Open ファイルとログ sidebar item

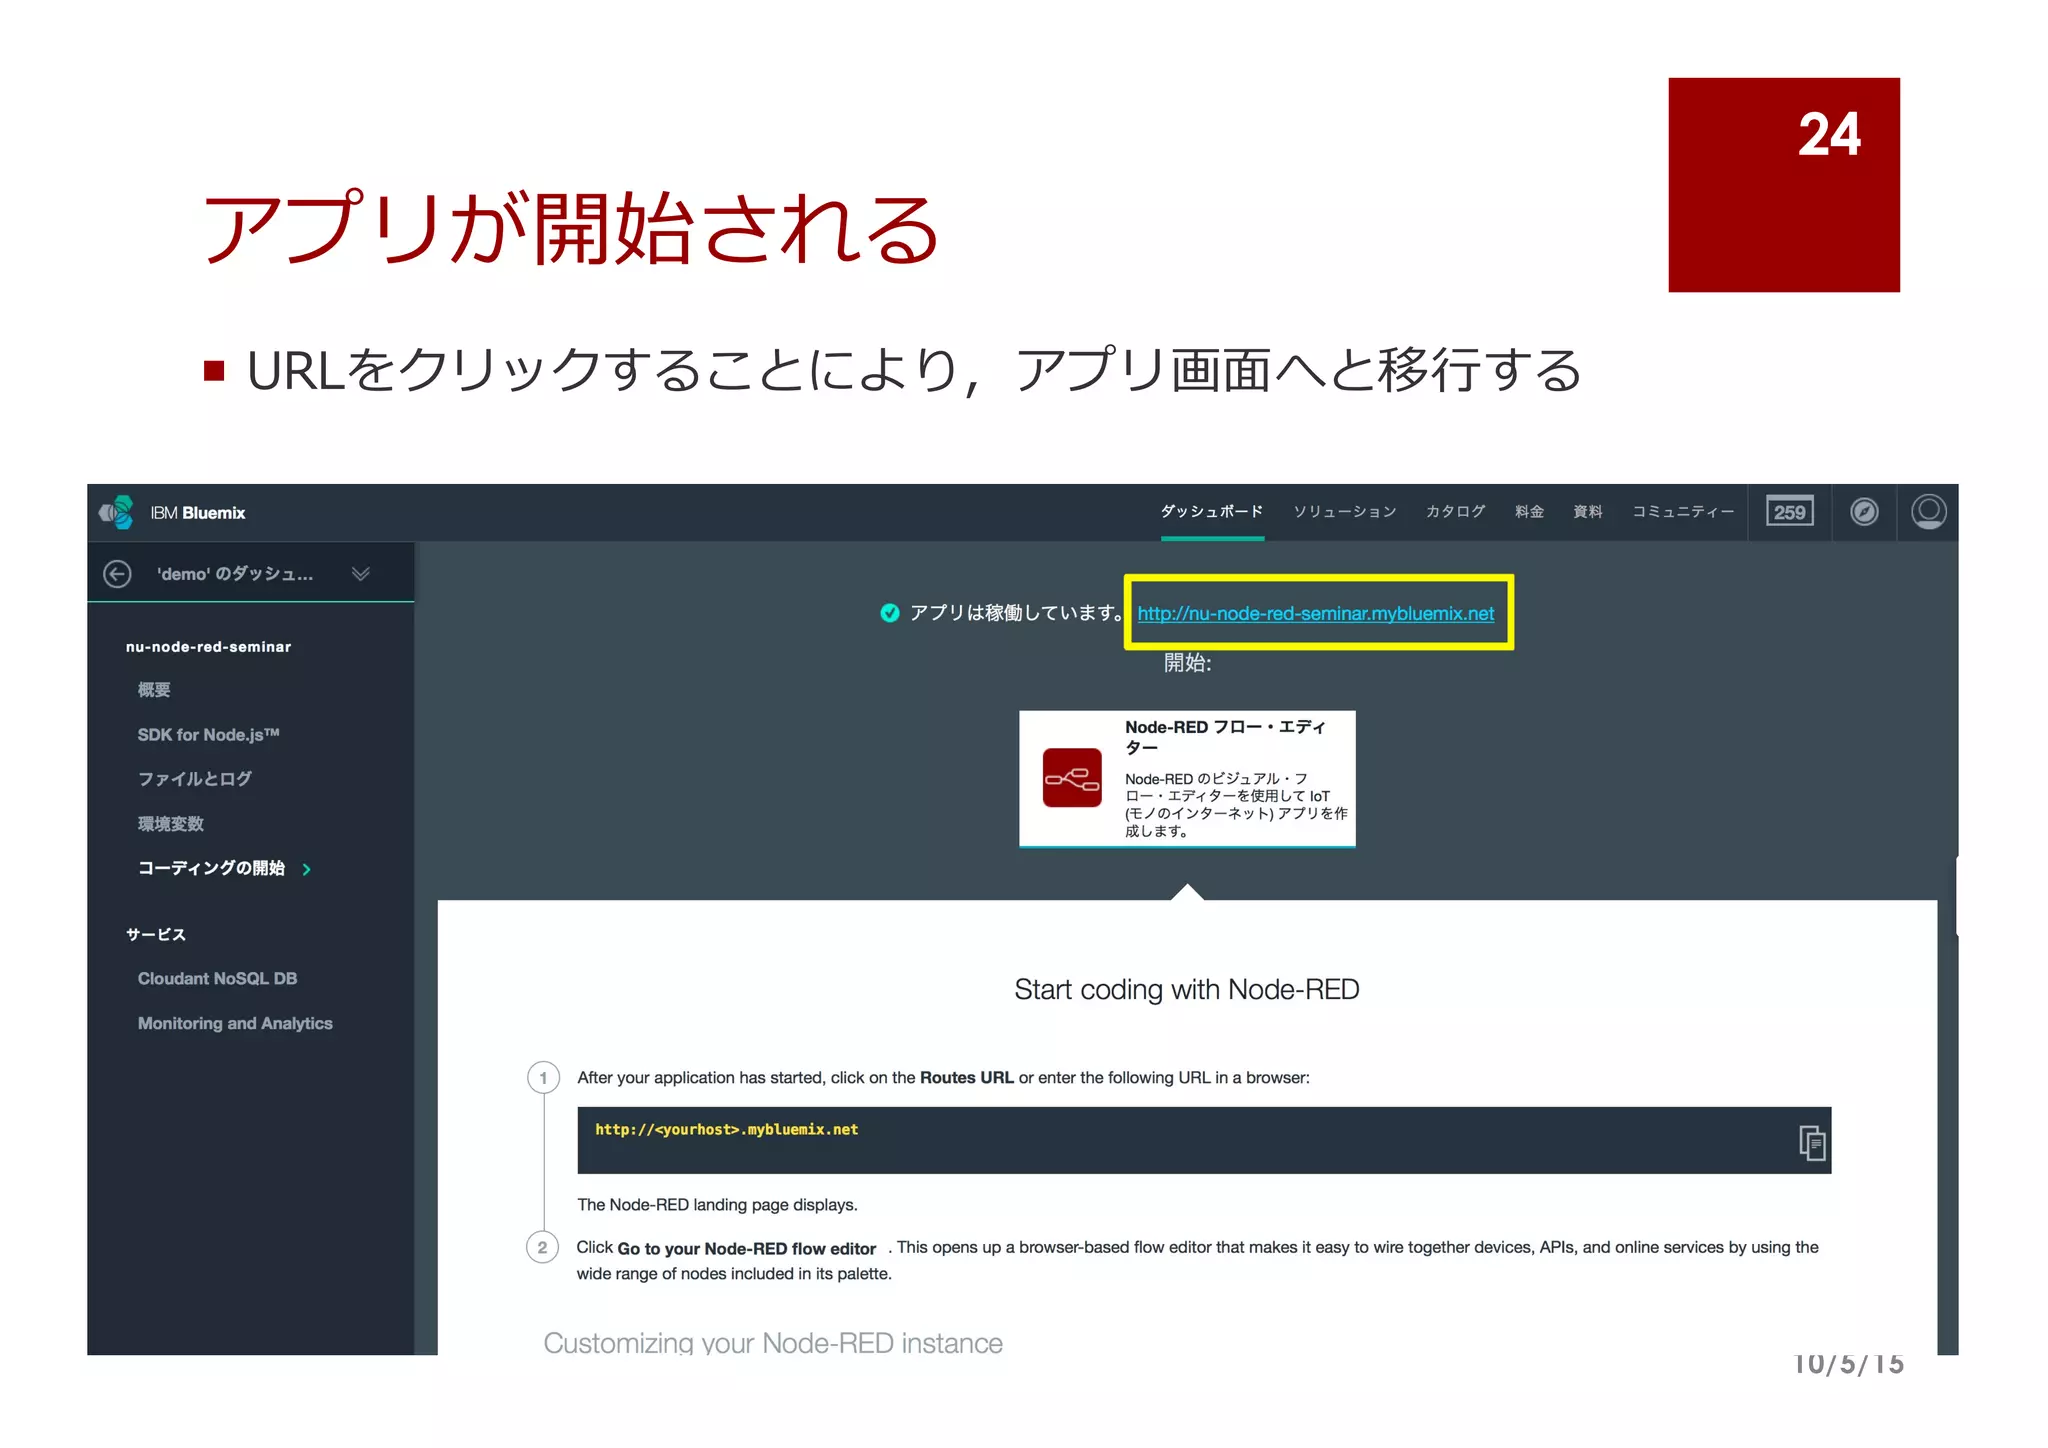[194, 779]
